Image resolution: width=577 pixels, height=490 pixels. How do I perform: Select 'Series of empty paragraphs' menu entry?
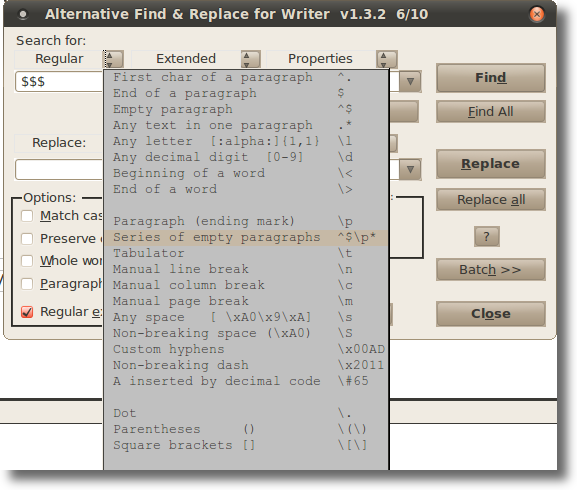[245, 238]
